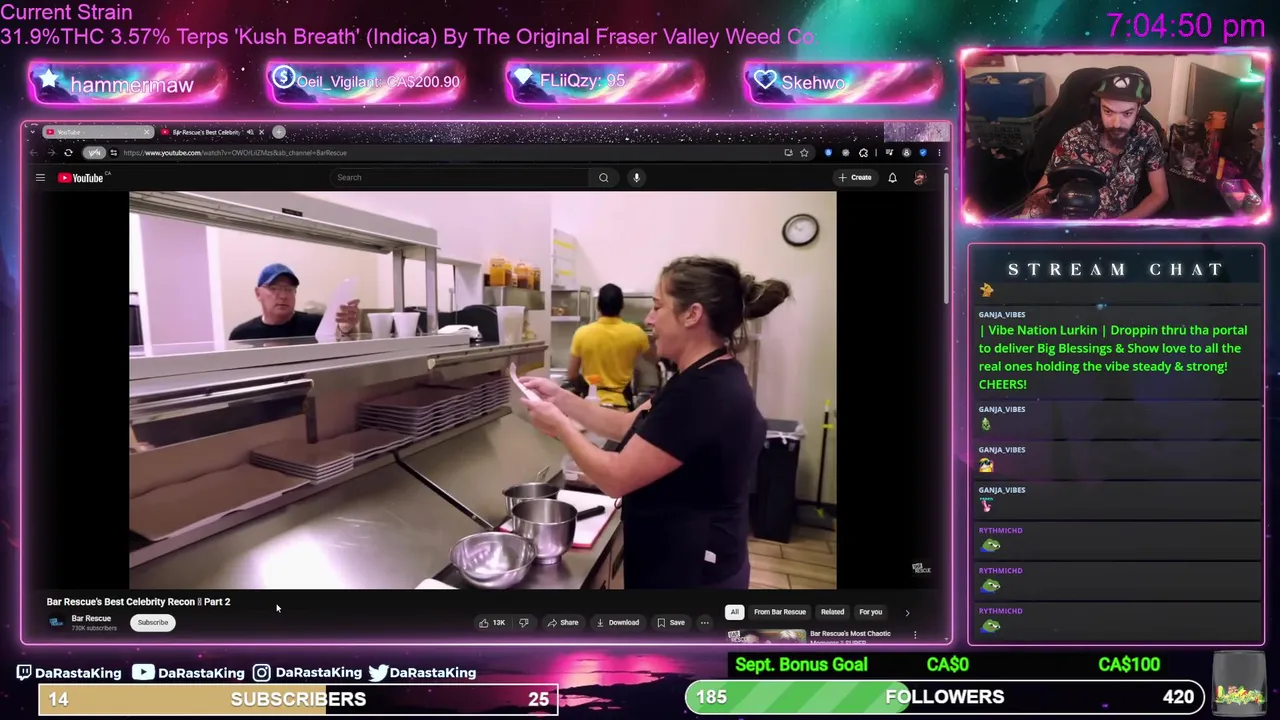This screenshot has width=1280, height=720.
Task: Open the YouTube account avatar menu
Action: [920, 178]
